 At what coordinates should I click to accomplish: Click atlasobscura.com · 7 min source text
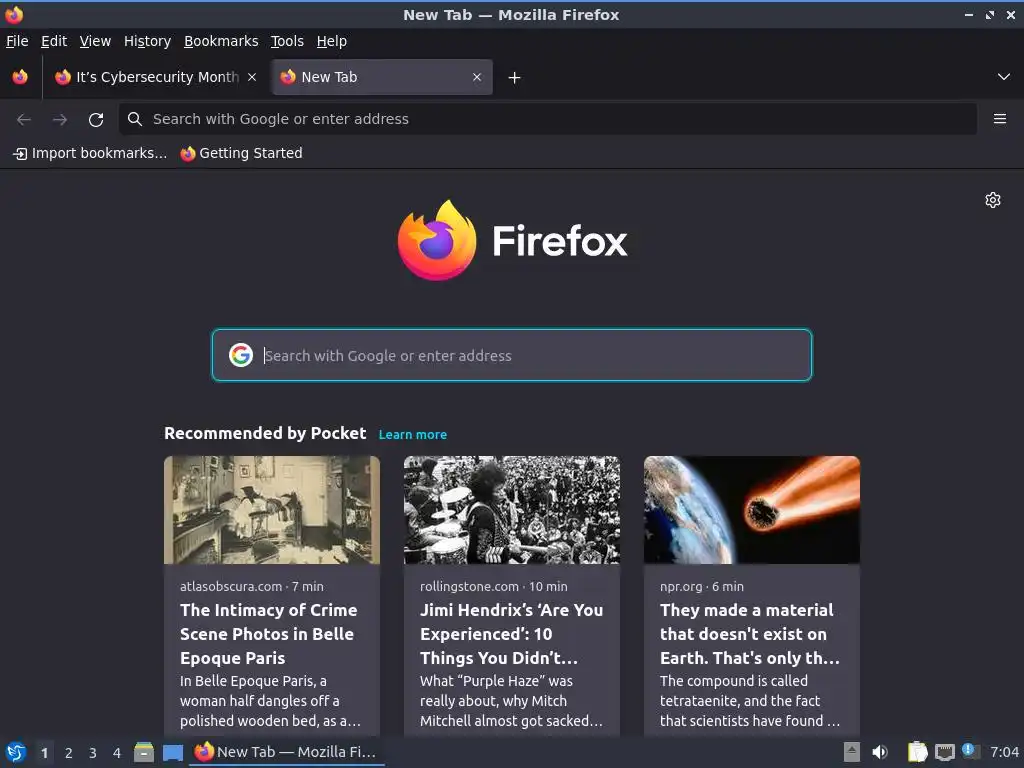(252, 586)
